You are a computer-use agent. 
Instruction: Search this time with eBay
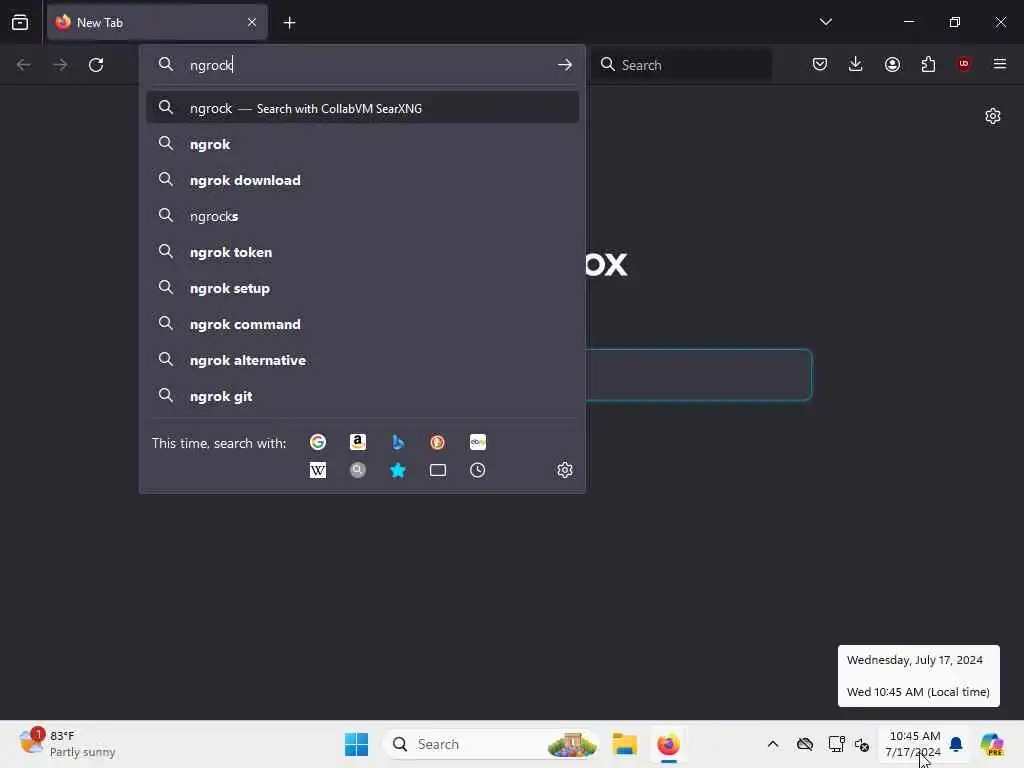(x=477, y=442)
